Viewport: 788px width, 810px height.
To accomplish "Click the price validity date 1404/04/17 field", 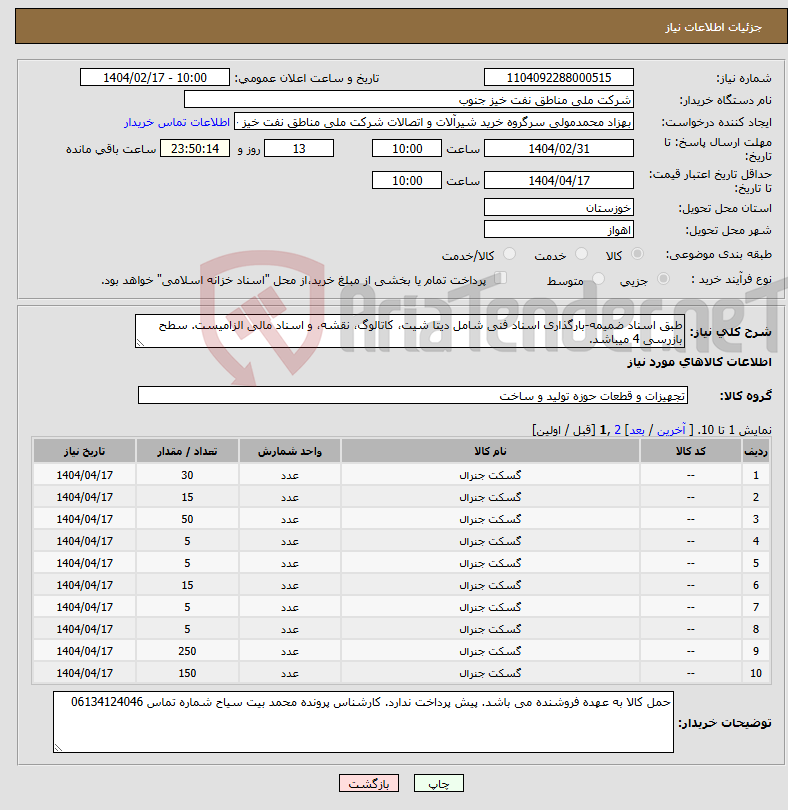I will [559, 180].
